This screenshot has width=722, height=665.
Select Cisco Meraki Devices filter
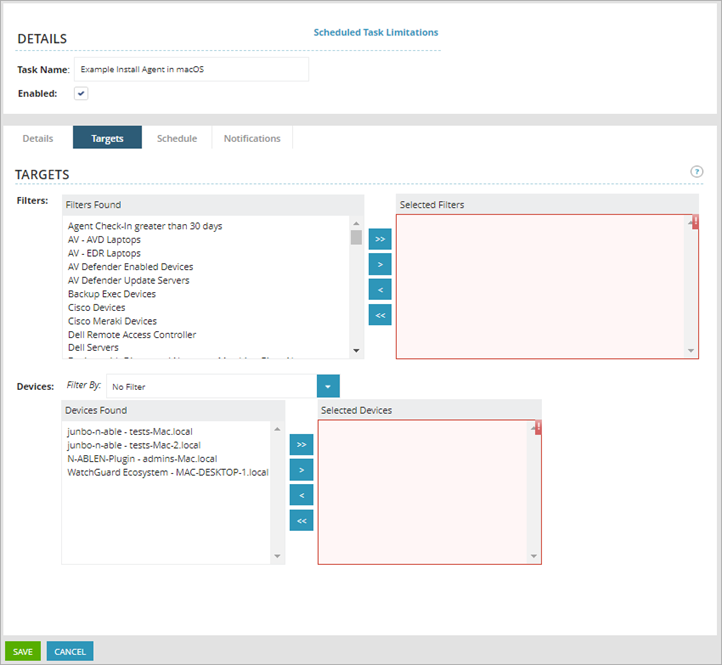click(x=112, y=321)
